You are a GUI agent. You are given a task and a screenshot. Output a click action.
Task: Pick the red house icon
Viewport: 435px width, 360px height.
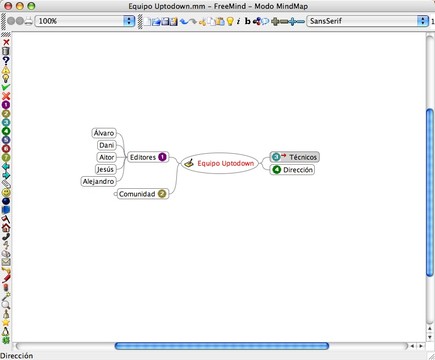[6, 228]
